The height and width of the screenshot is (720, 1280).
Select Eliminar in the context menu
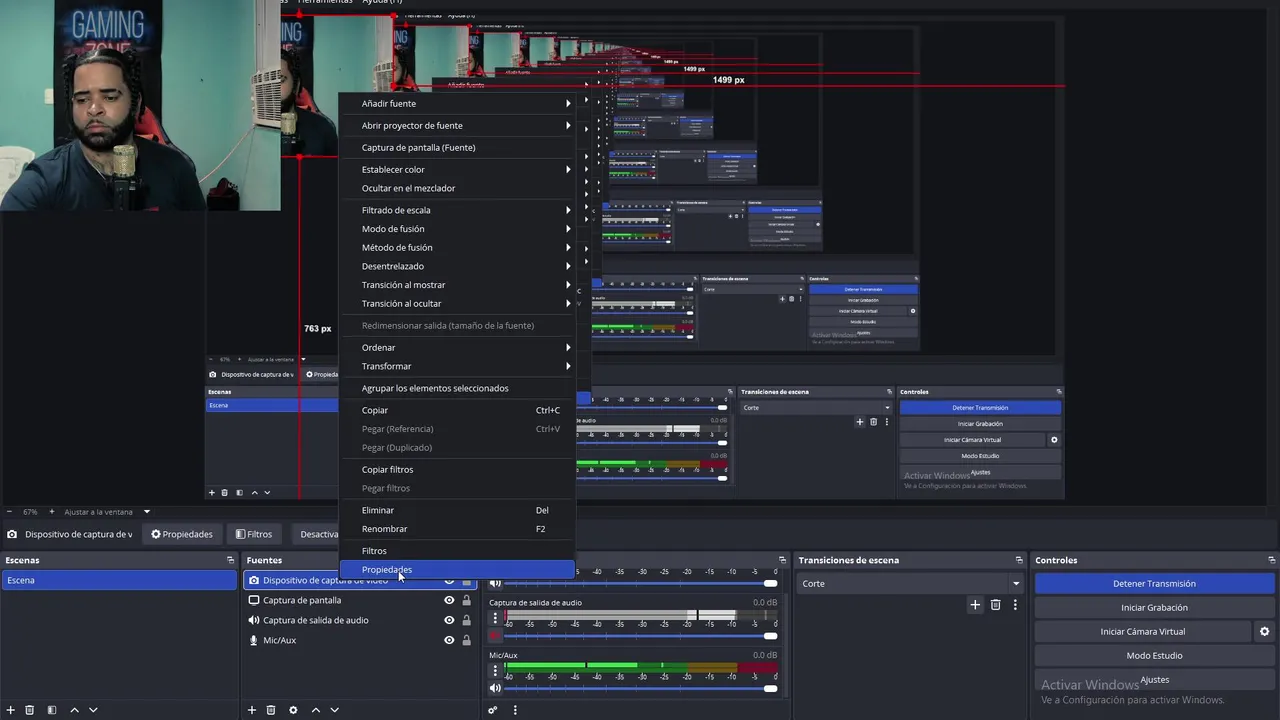click(457, 510)
